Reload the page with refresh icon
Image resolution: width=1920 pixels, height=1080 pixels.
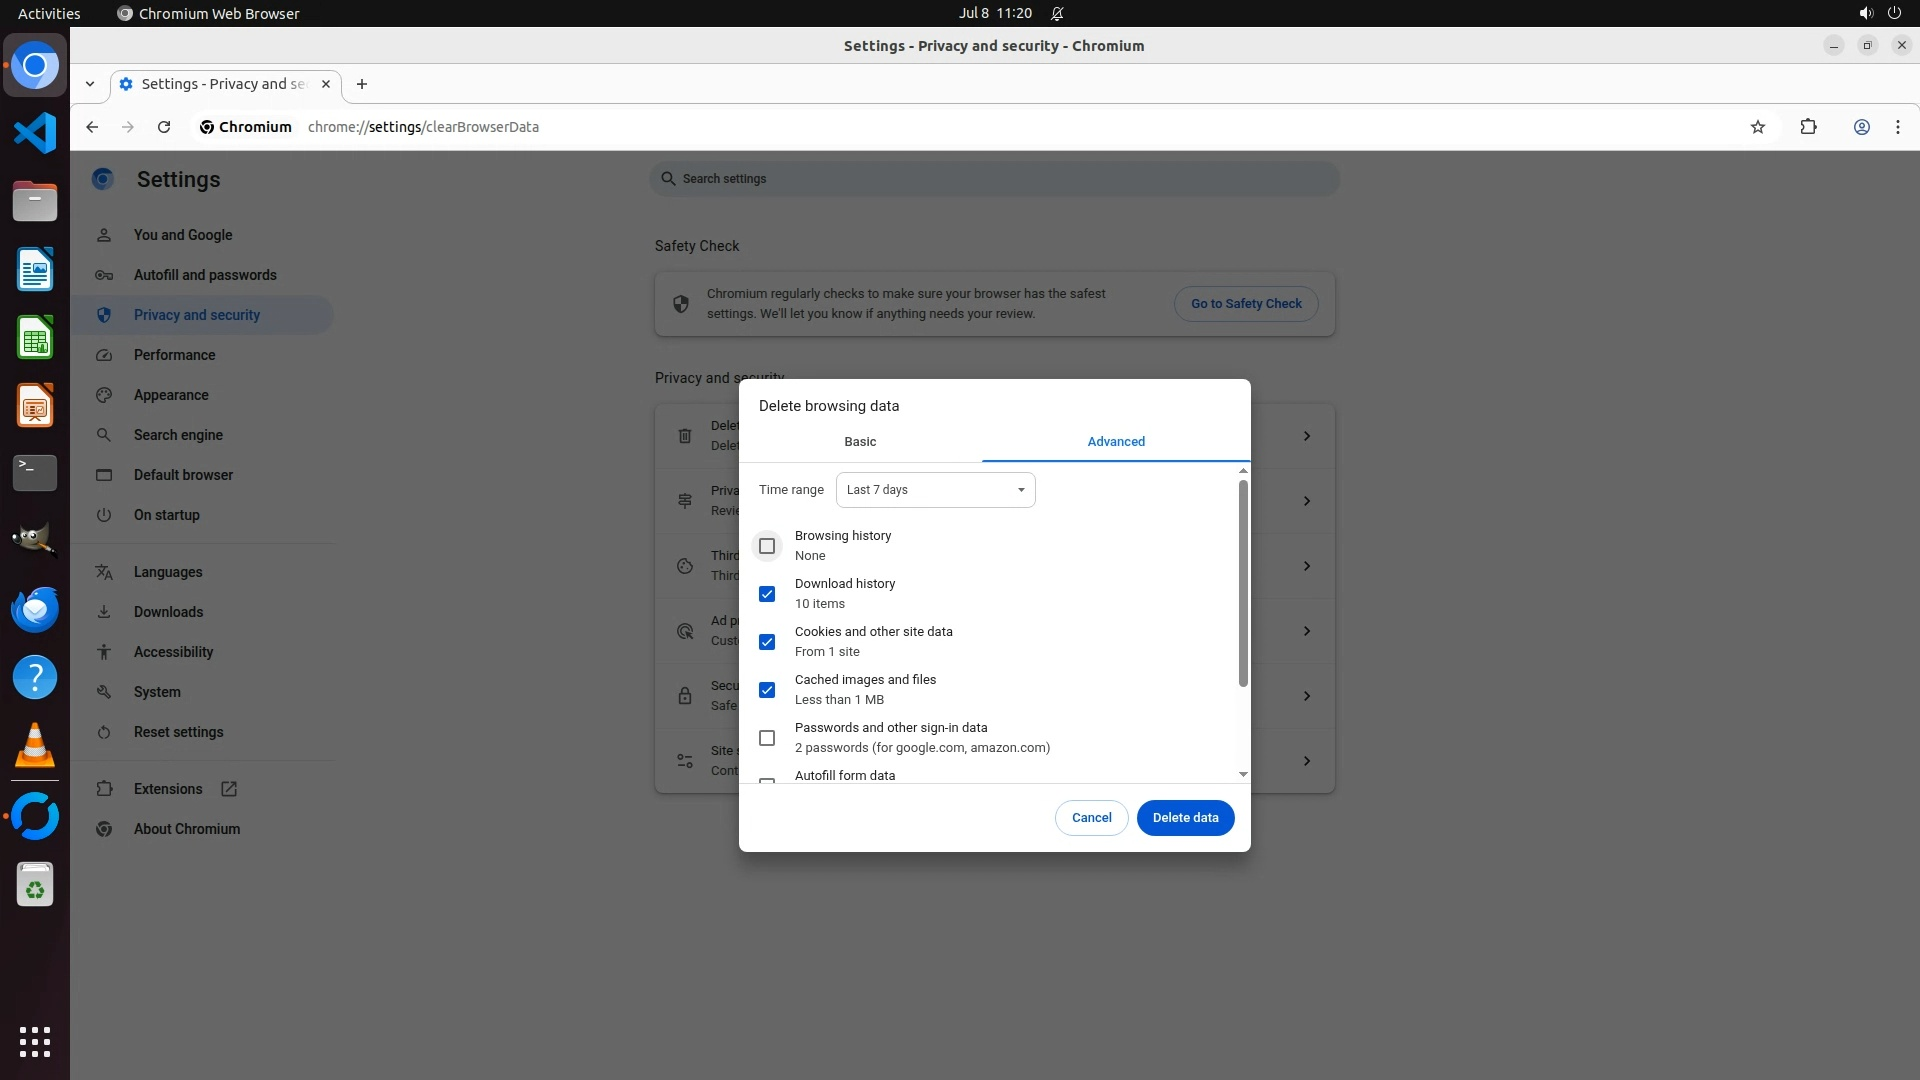tap(164, 127)
